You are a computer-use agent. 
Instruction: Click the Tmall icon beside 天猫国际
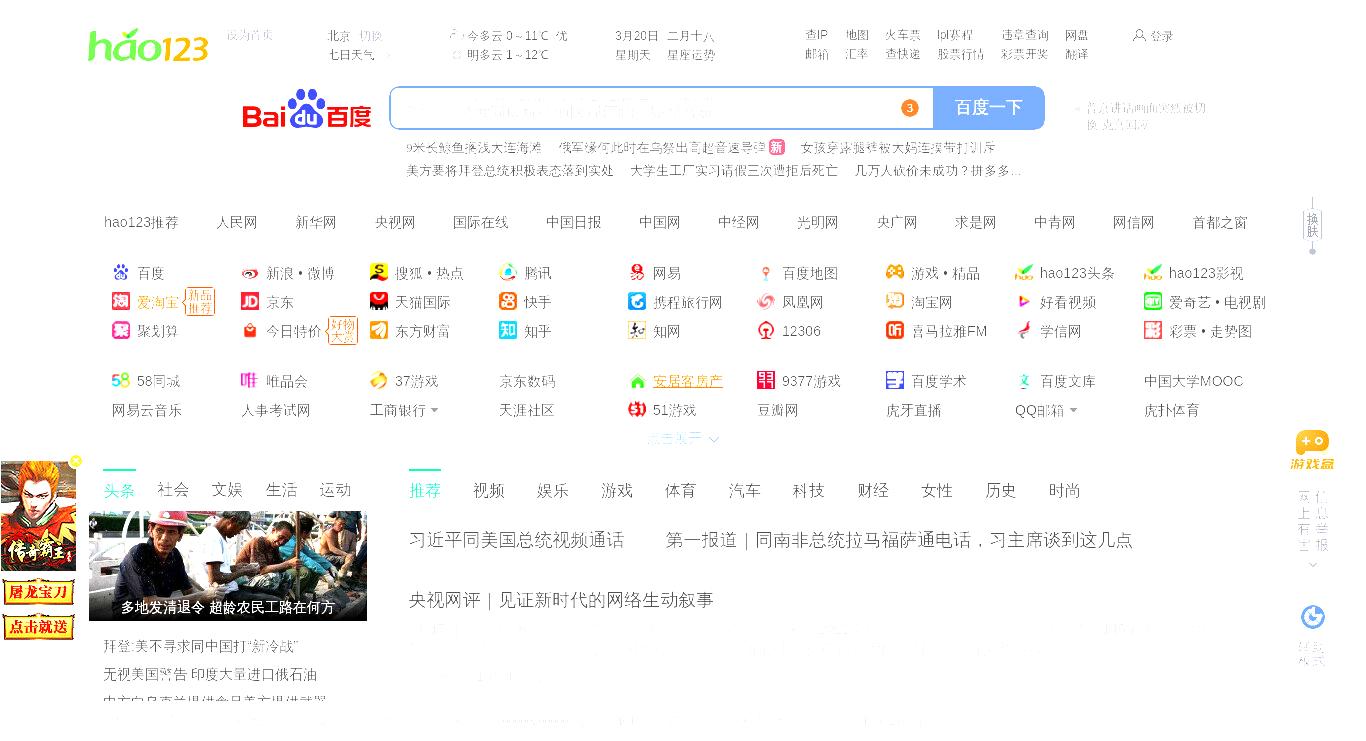(379, 301)
